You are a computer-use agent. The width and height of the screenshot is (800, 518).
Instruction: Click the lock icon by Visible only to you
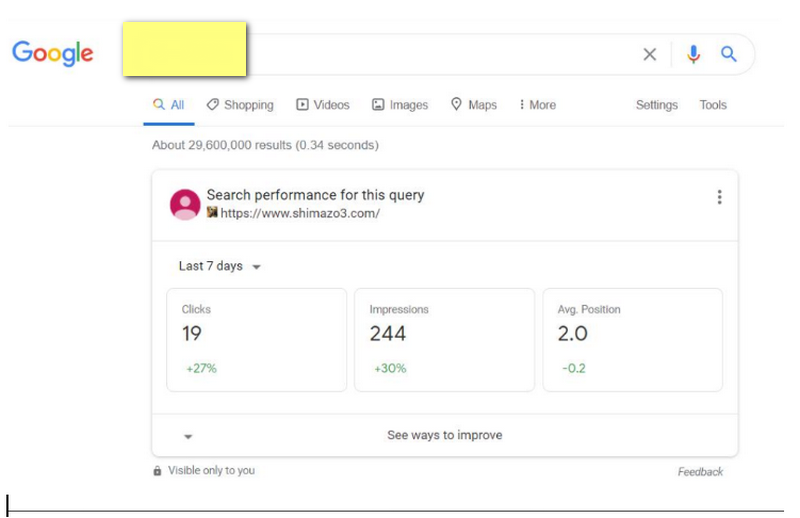click(x=157, y=471)
